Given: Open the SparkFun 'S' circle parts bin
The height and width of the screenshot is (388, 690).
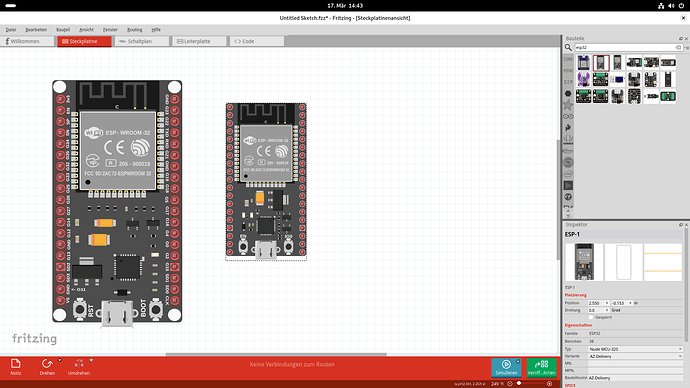Looking at the screenshot, I should click(568, 162).
